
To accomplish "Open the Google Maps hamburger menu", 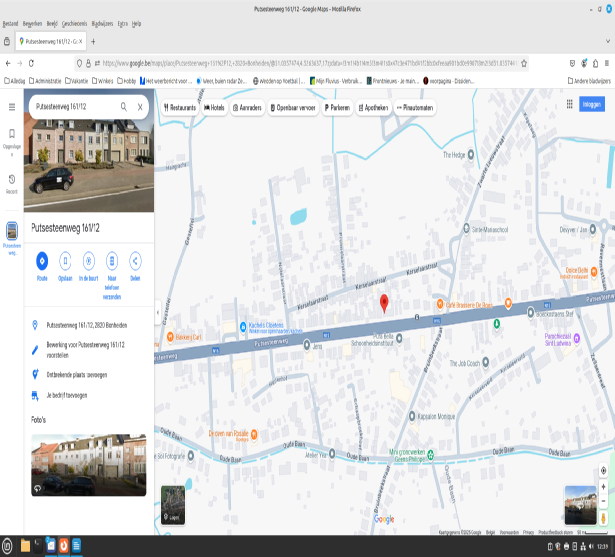I will coord(12,106).
